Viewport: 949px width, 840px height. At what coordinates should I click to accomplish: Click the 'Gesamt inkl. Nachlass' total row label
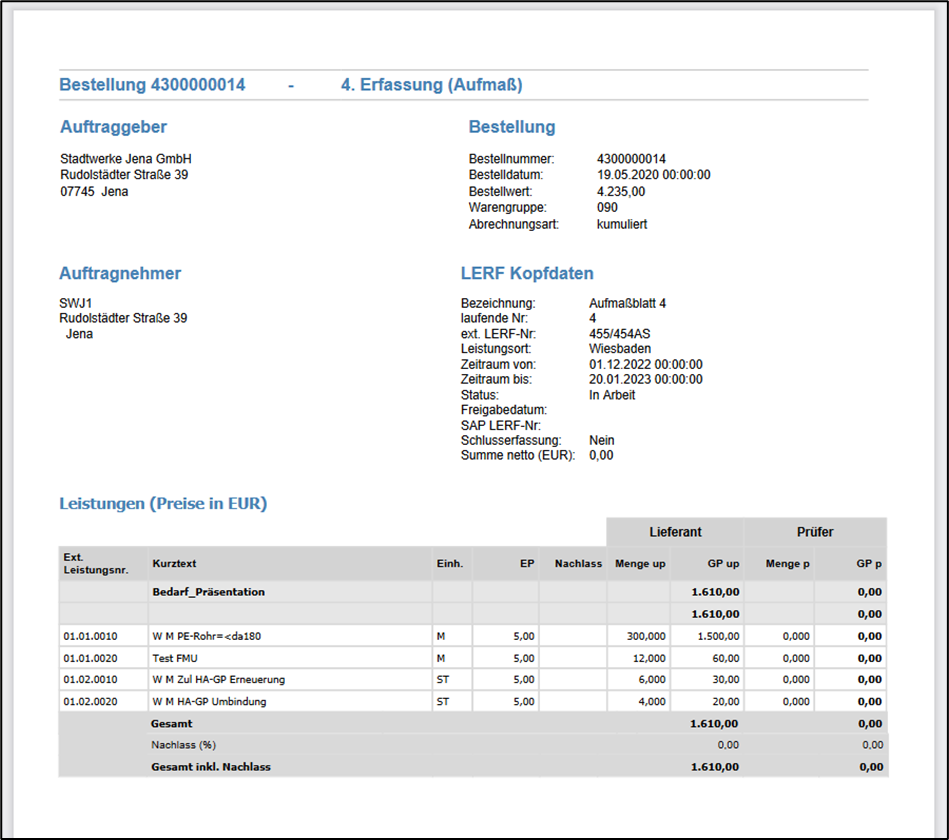tap(210, 767)
